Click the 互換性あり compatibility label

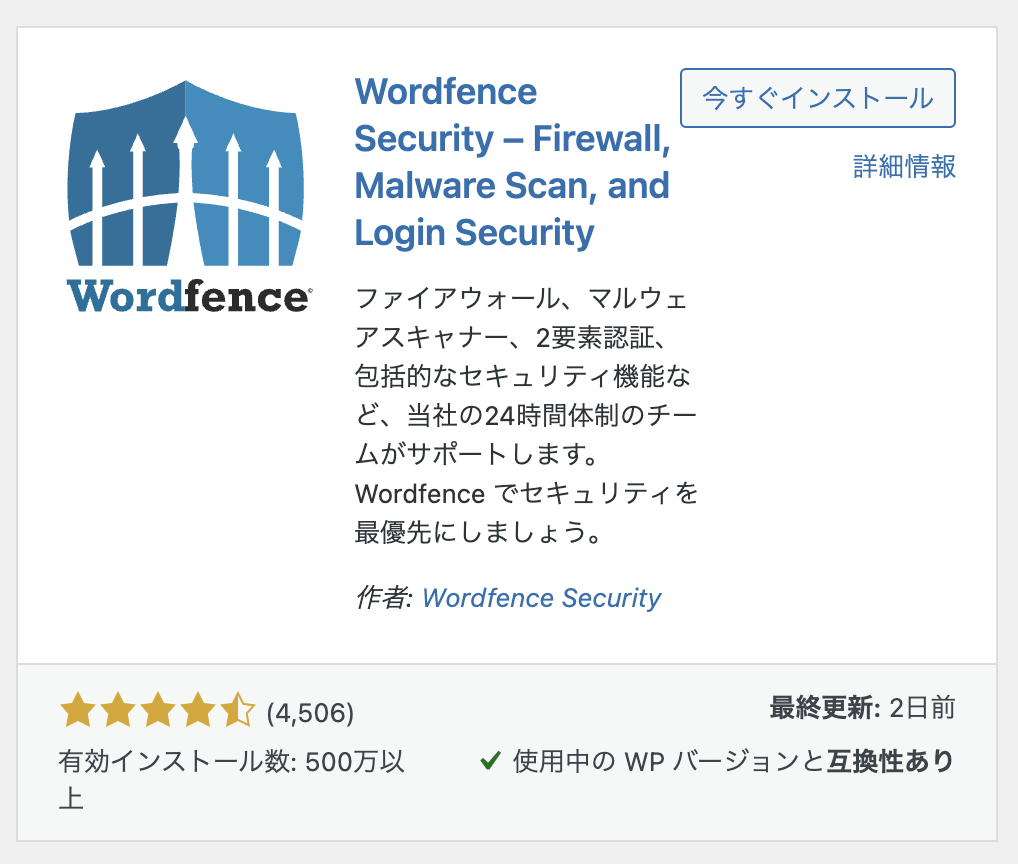889,761
